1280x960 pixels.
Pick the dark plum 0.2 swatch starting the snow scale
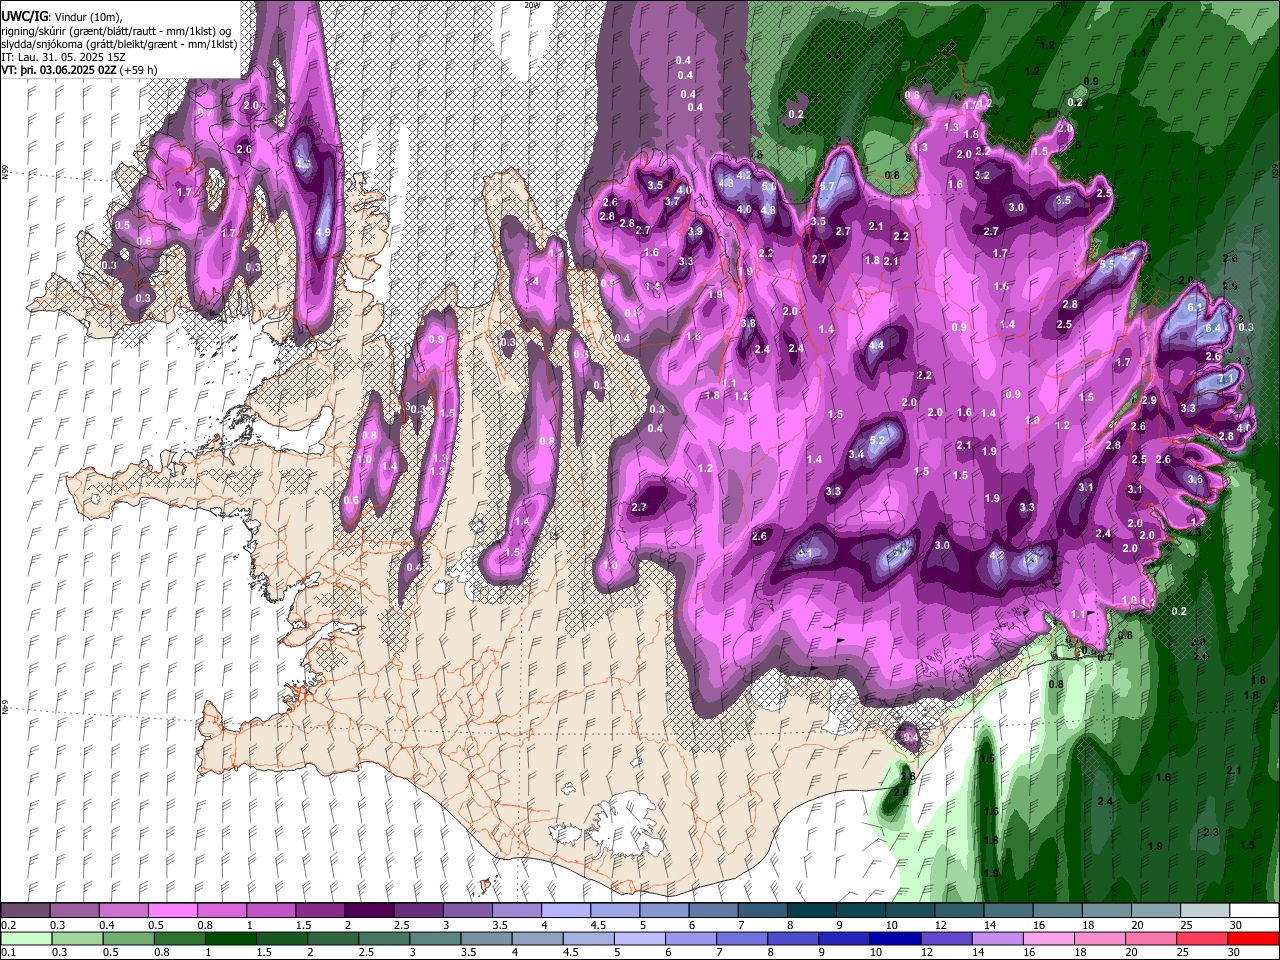25,911
